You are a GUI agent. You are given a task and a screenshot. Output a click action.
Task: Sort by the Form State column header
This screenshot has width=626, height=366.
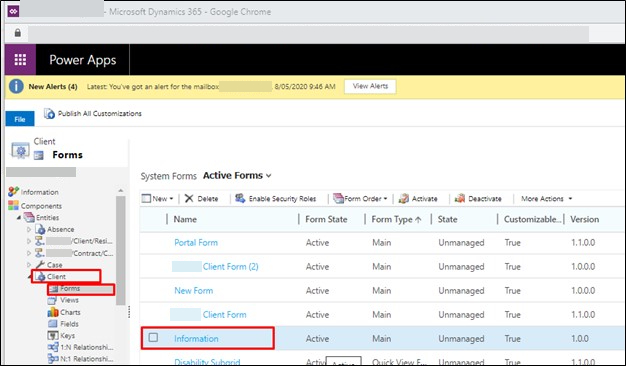pos(326,219)
